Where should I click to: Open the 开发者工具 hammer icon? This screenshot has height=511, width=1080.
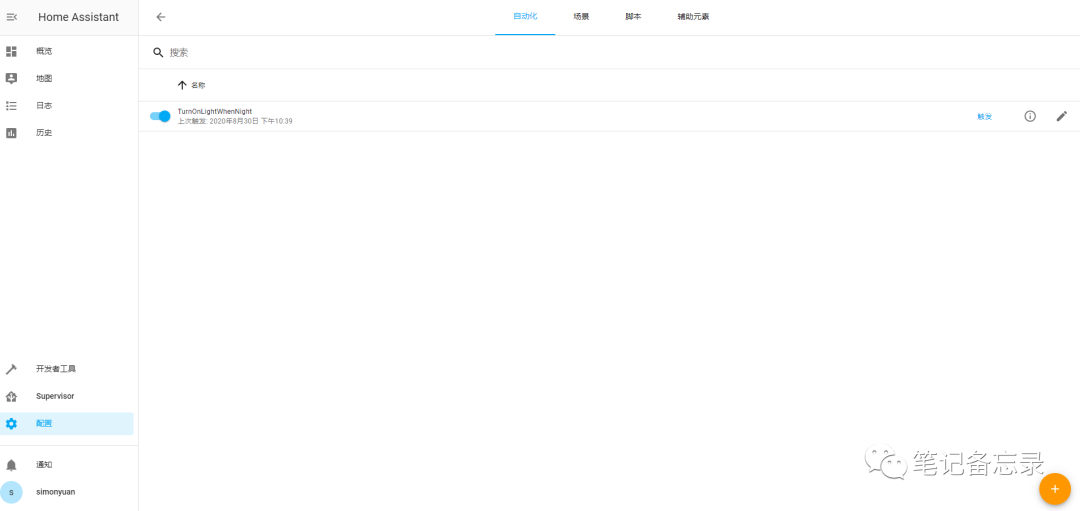click(11, 369)
